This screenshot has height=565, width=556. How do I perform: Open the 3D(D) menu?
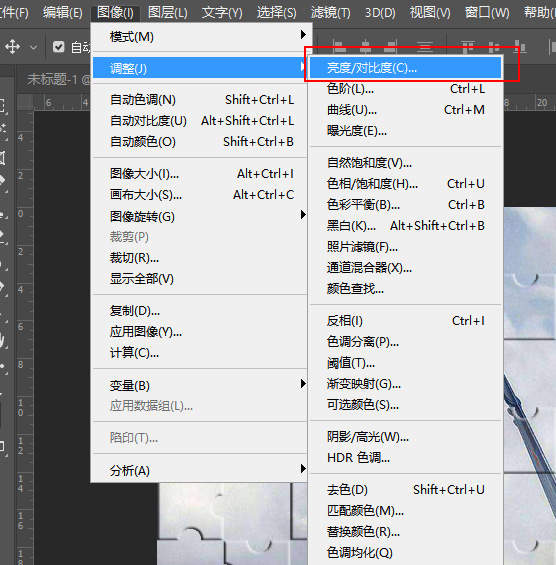380,13
